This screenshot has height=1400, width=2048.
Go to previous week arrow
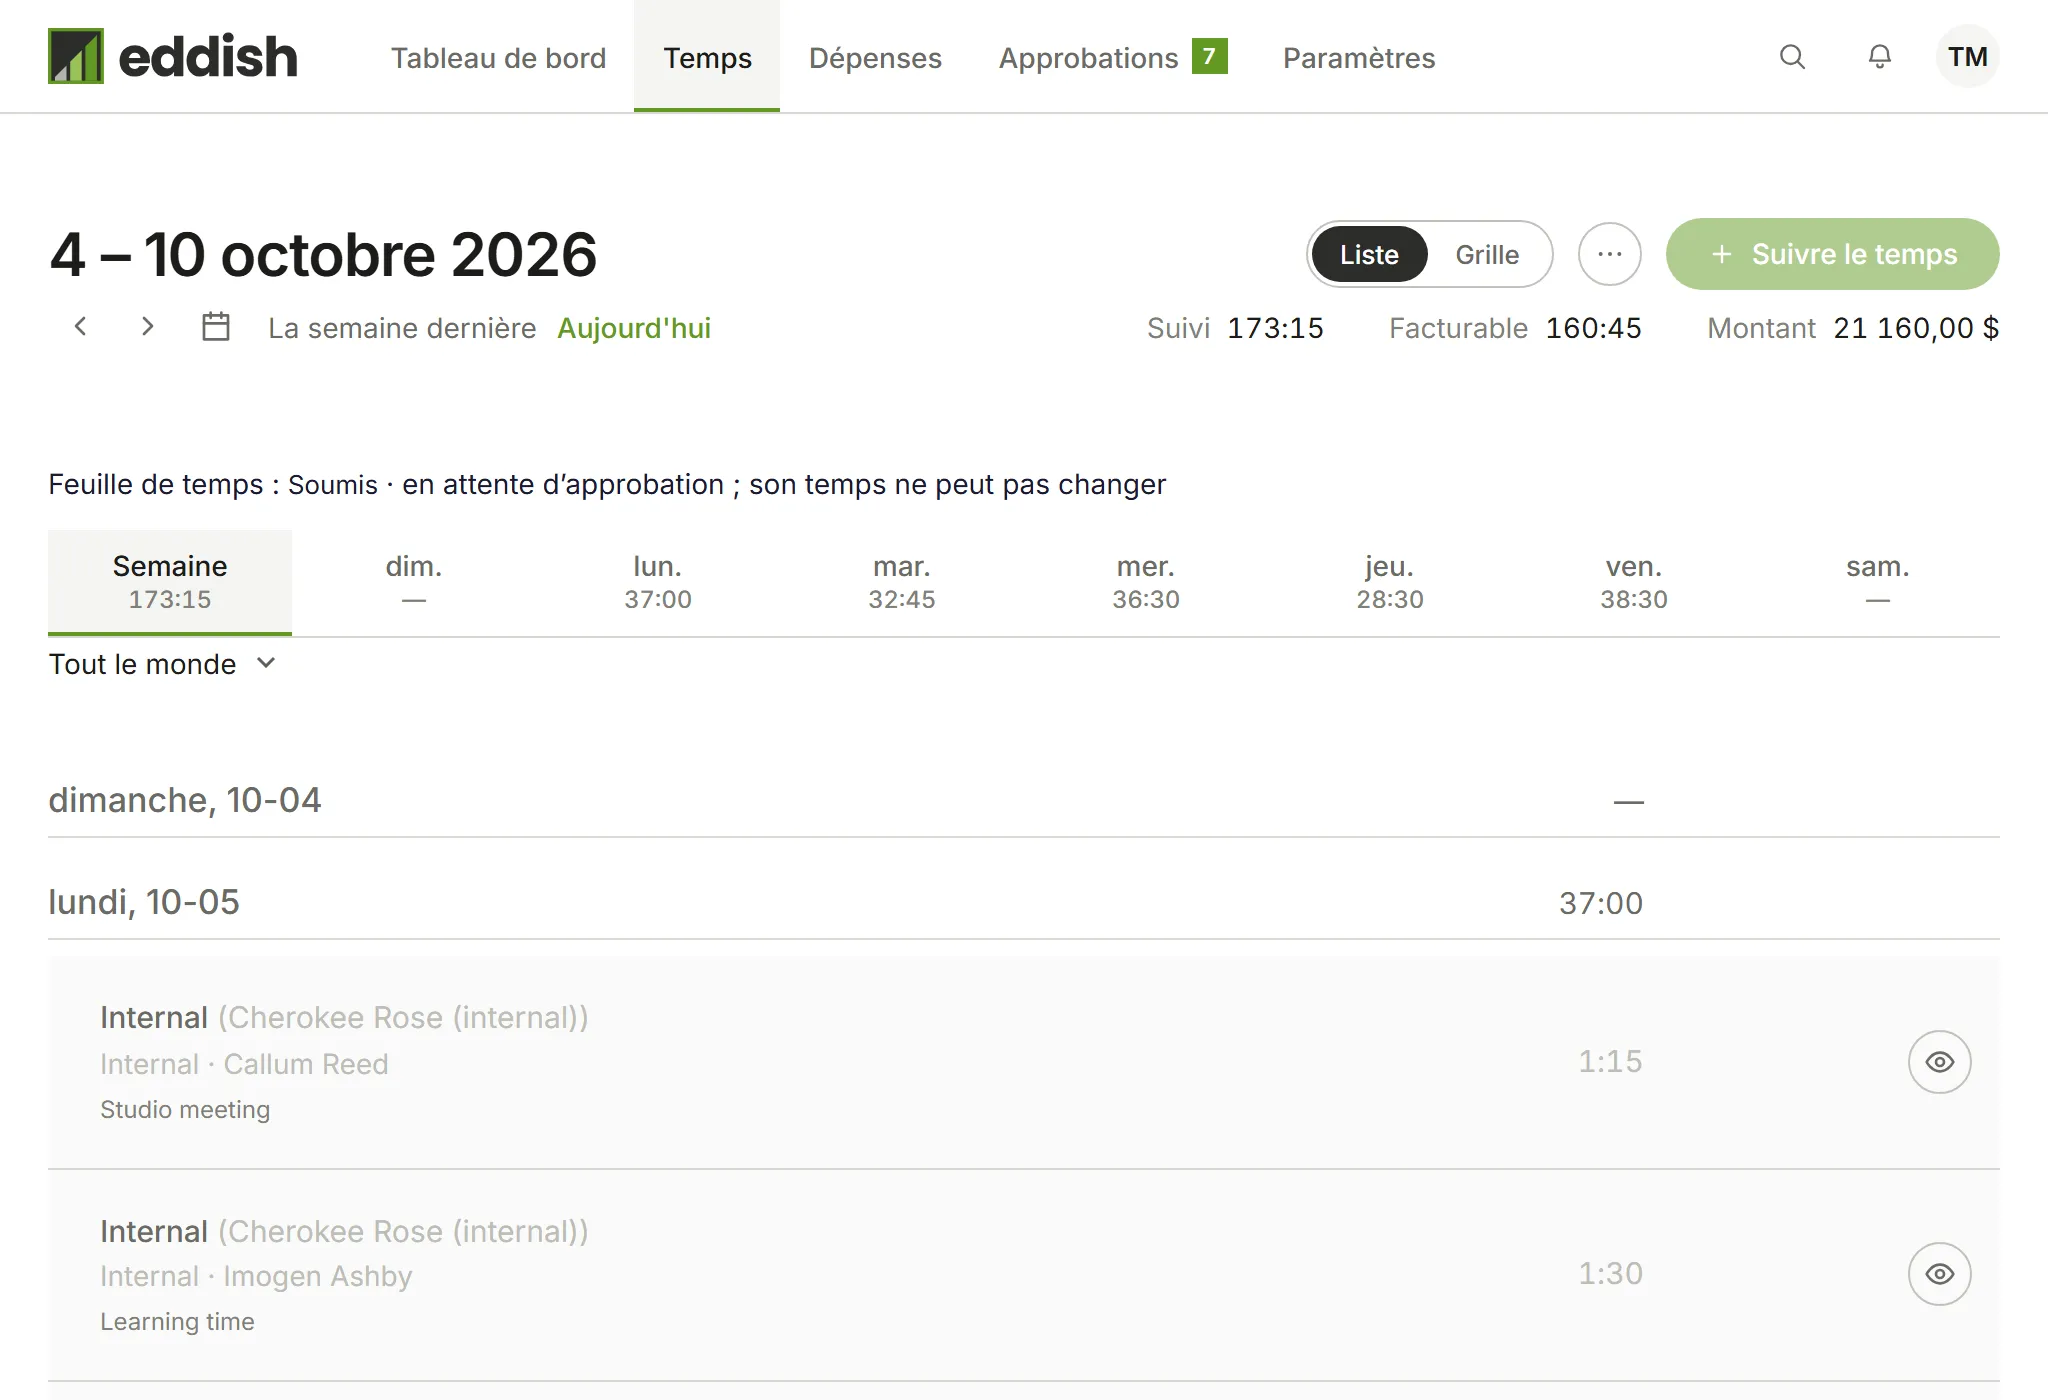coord(81,327)
